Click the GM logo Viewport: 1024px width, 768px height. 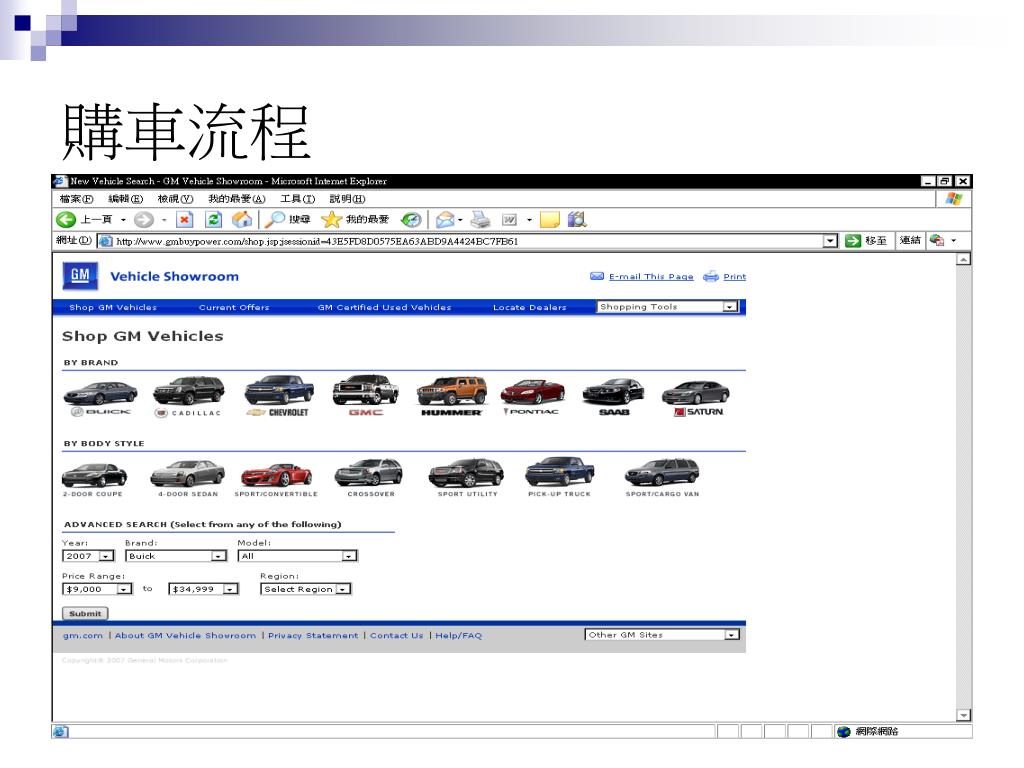tap(80, 276)
